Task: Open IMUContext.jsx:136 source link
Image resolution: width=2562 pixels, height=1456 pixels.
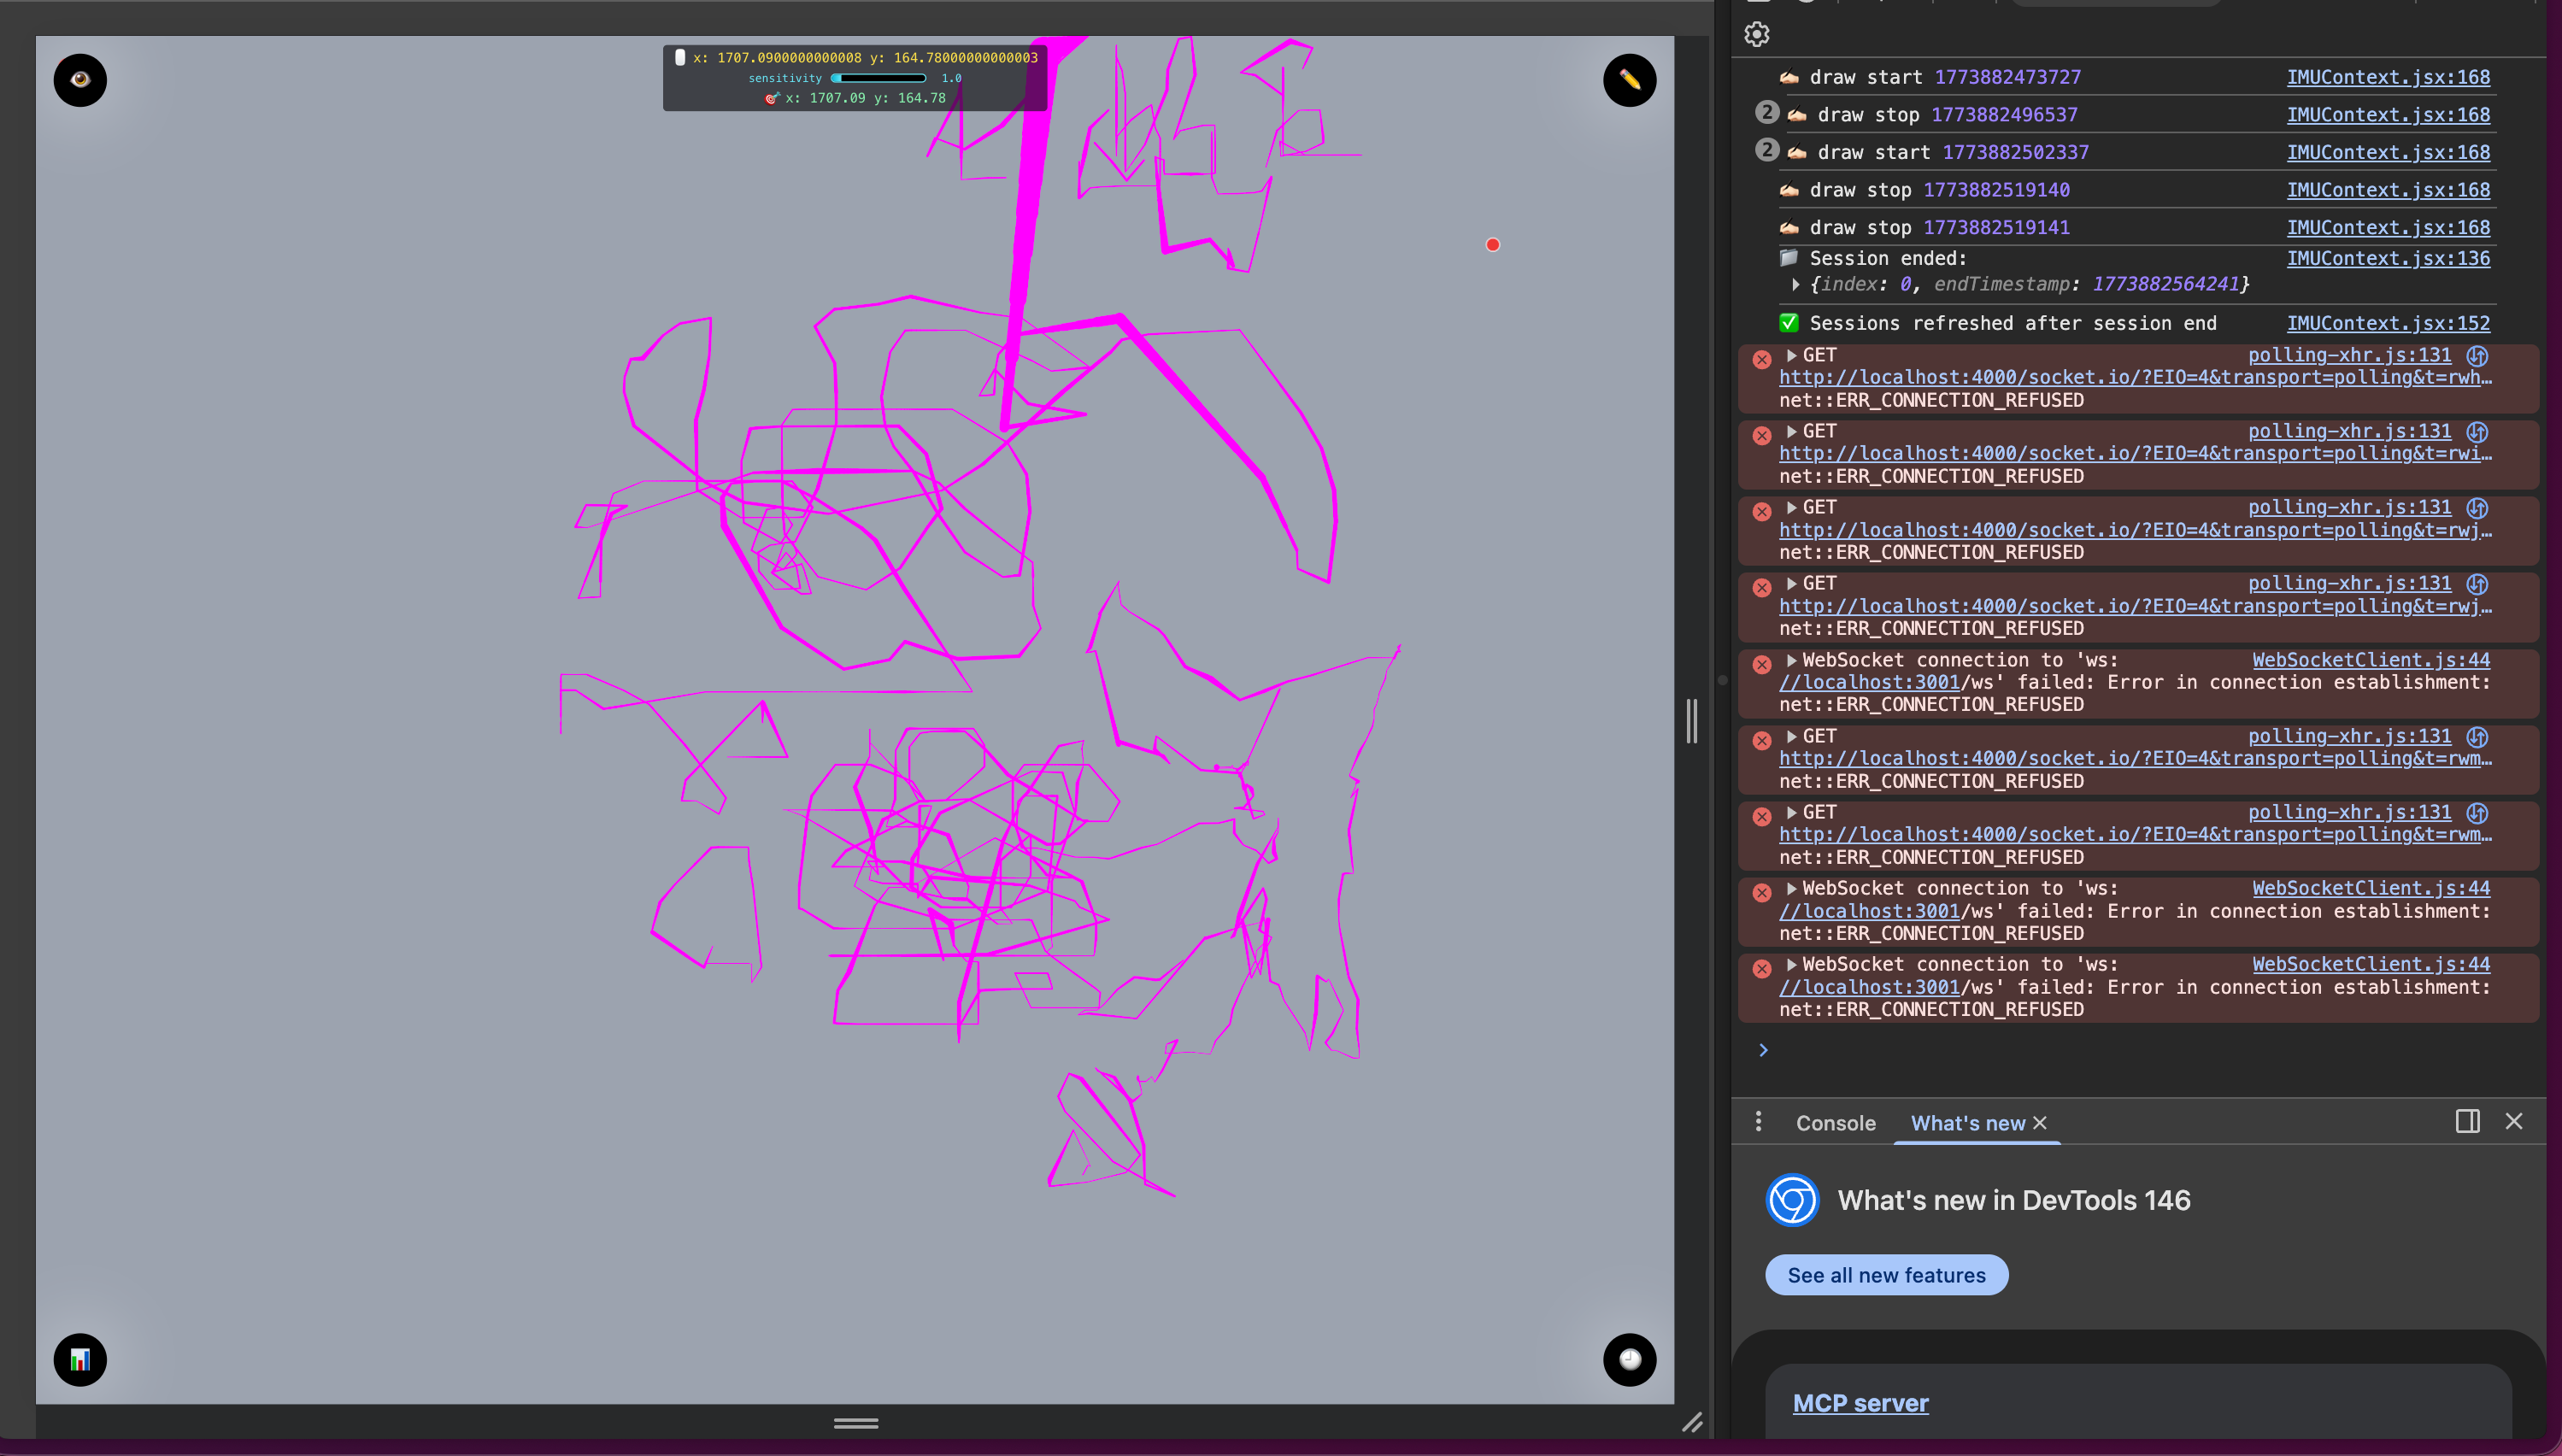Action: 2388,258
